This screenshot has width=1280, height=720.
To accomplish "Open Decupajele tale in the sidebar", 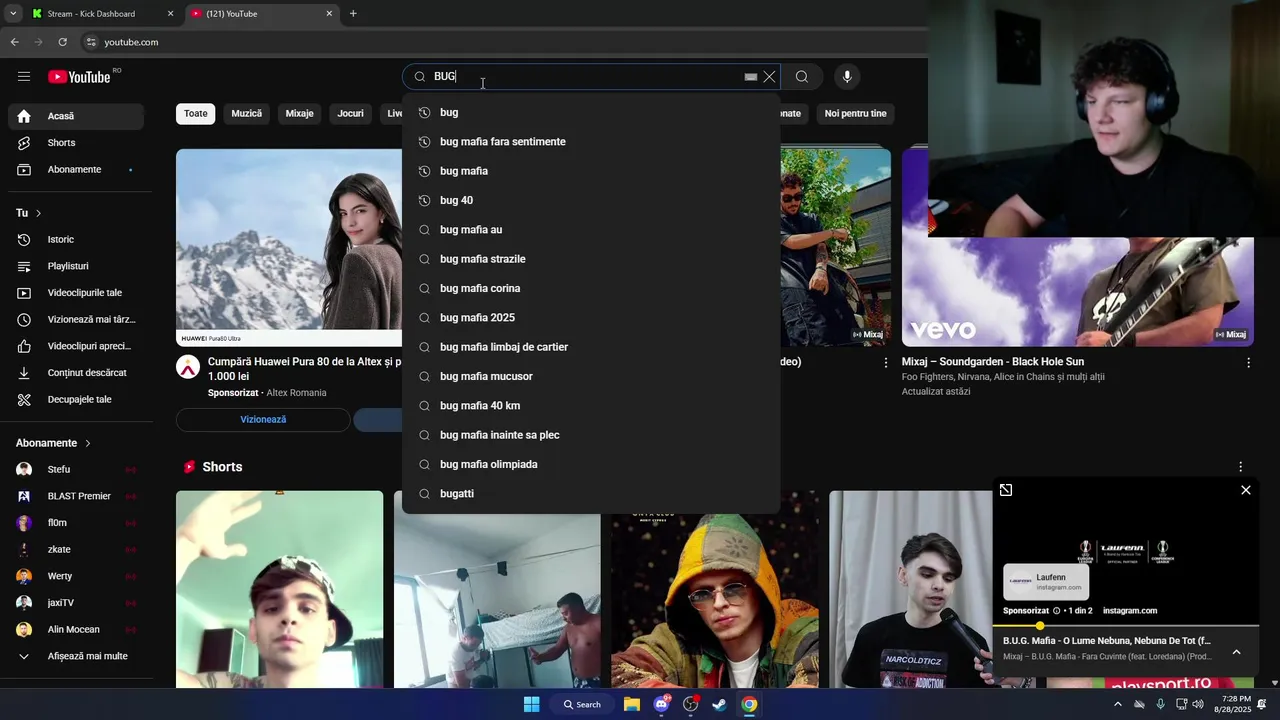I will [x=76, y=400].
